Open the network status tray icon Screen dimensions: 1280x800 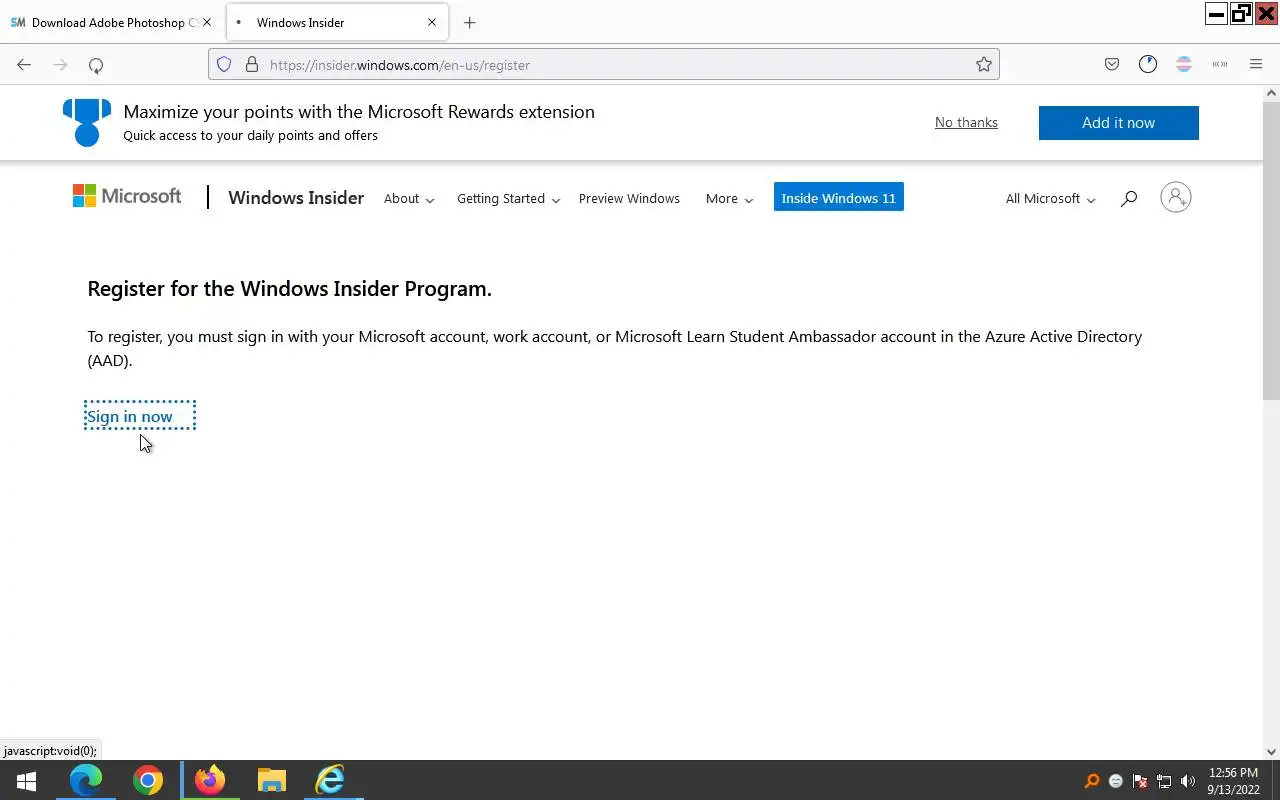point(1164,781)
